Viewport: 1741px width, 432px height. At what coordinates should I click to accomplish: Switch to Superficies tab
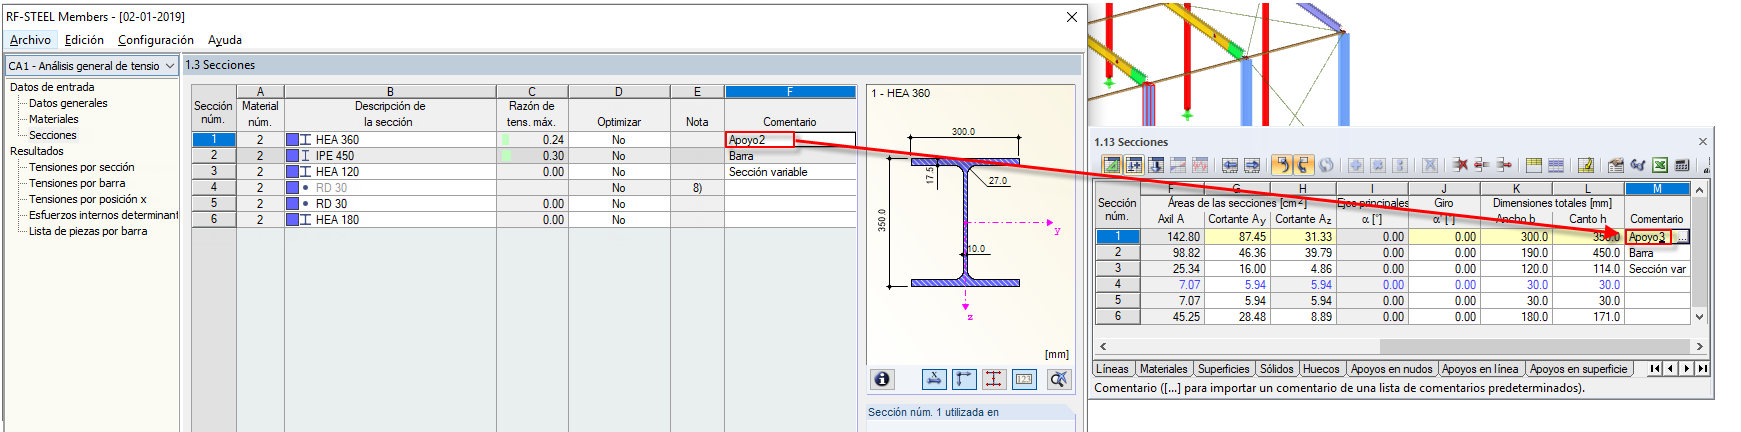click(x=1224, y=369)
